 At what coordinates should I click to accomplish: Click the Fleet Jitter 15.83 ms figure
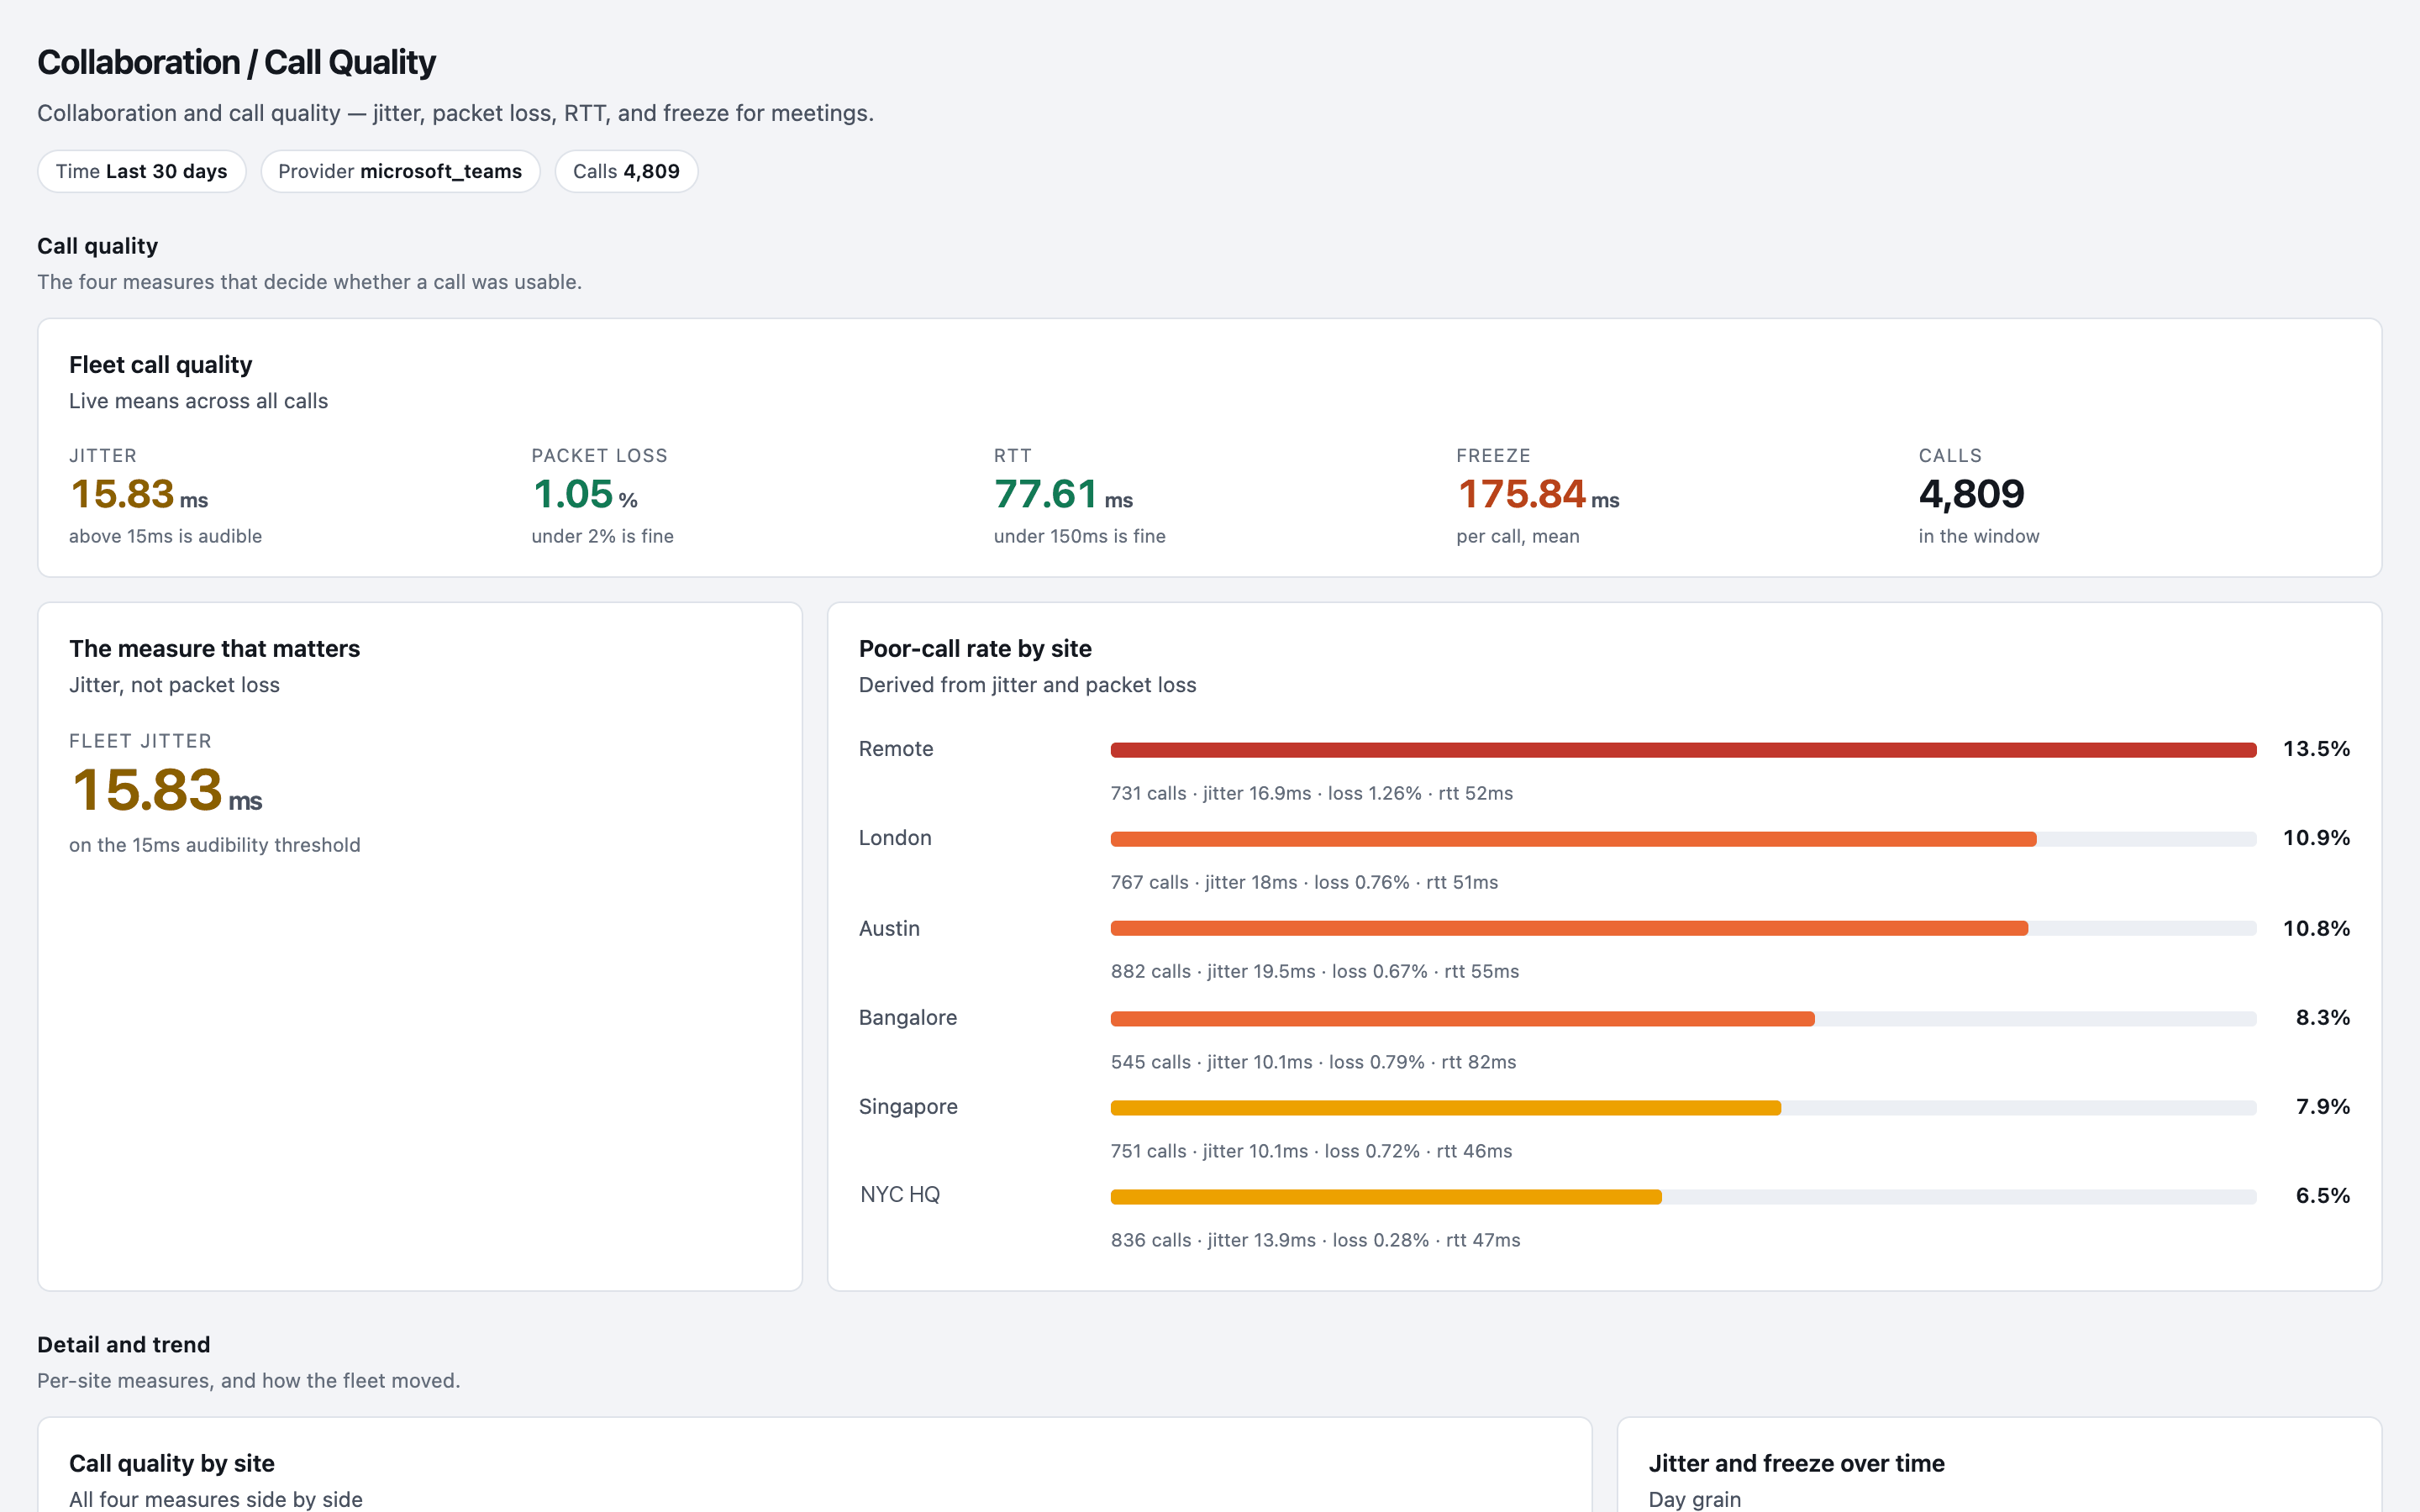166,790
